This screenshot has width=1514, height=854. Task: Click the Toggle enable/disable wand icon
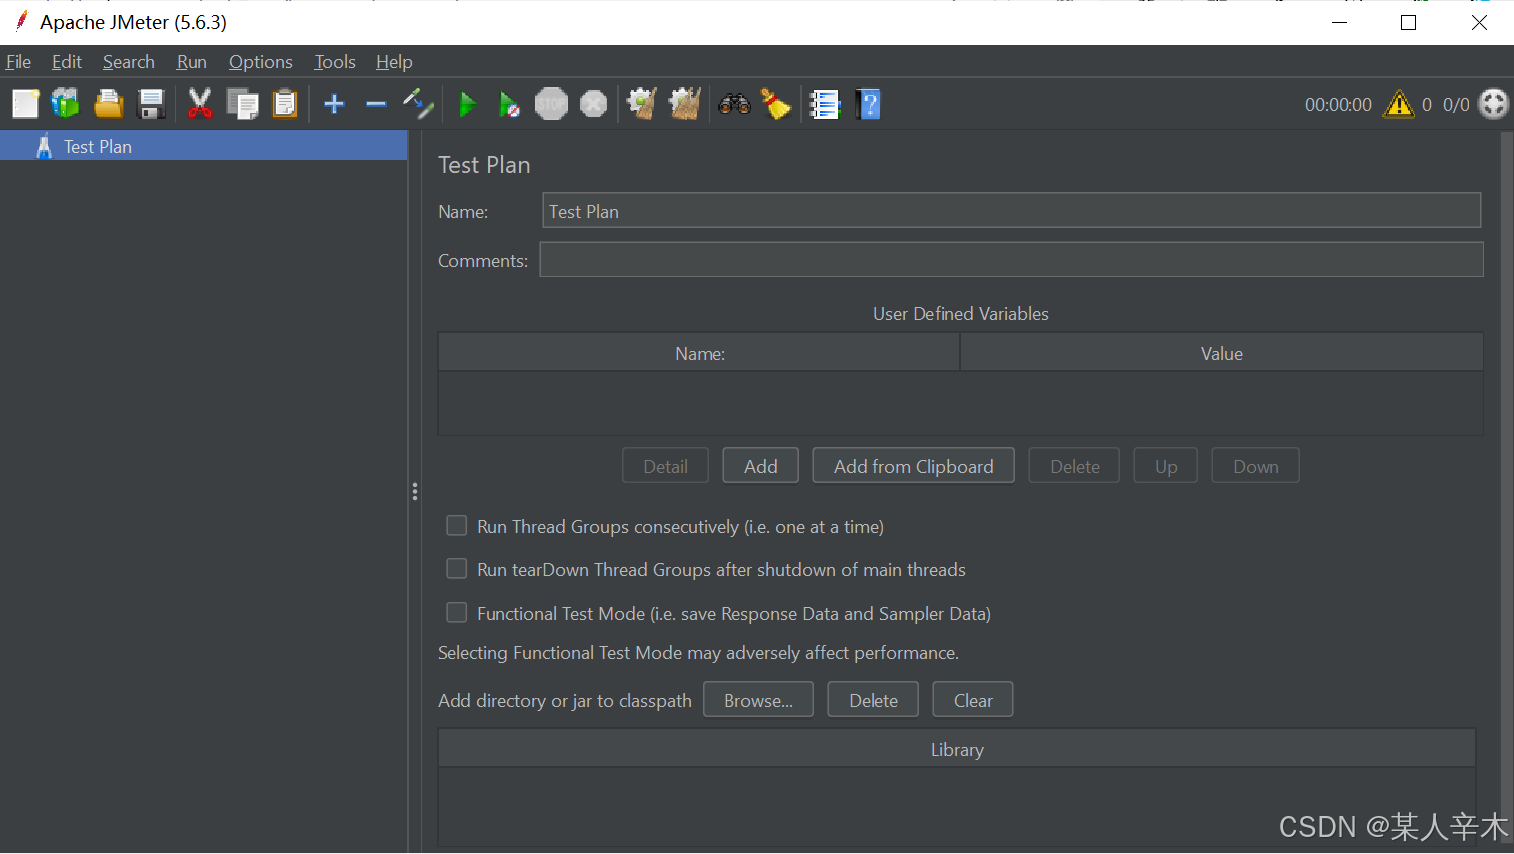(x=418, y=104)
